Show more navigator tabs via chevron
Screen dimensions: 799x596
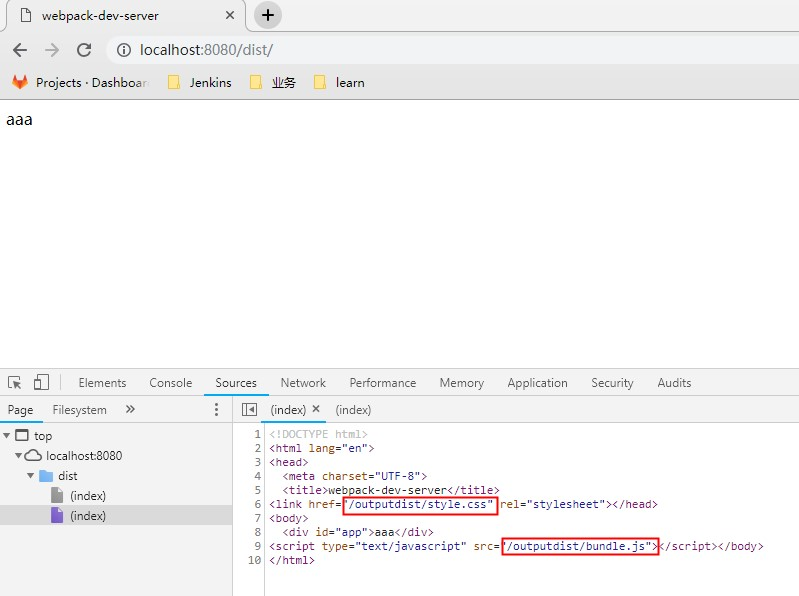(x=130, y=409)
